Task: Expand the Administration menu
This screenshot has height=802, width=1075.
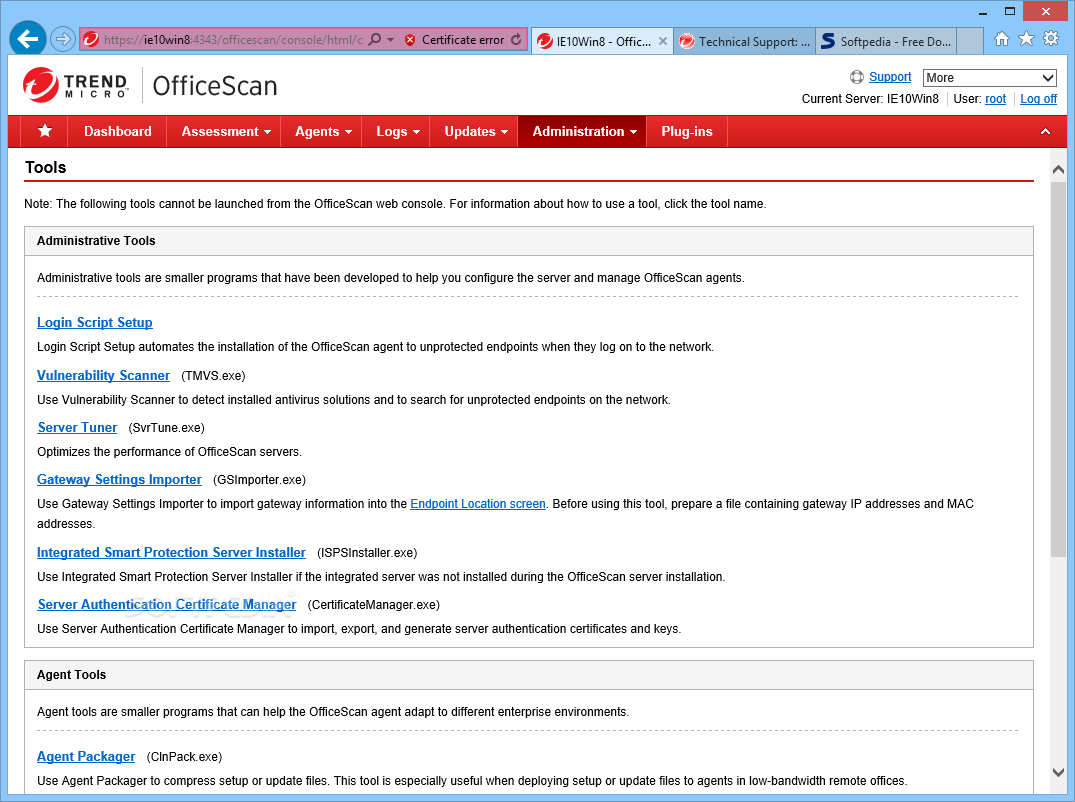Action: tap(584, 131)
